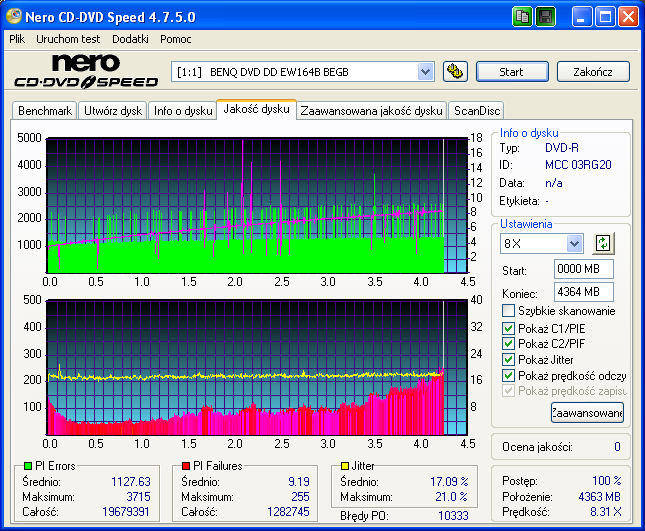Click the refresh speed list icon
Image resolution: width=645 pixels, height=531 pixels.
(x=603, y=243)
